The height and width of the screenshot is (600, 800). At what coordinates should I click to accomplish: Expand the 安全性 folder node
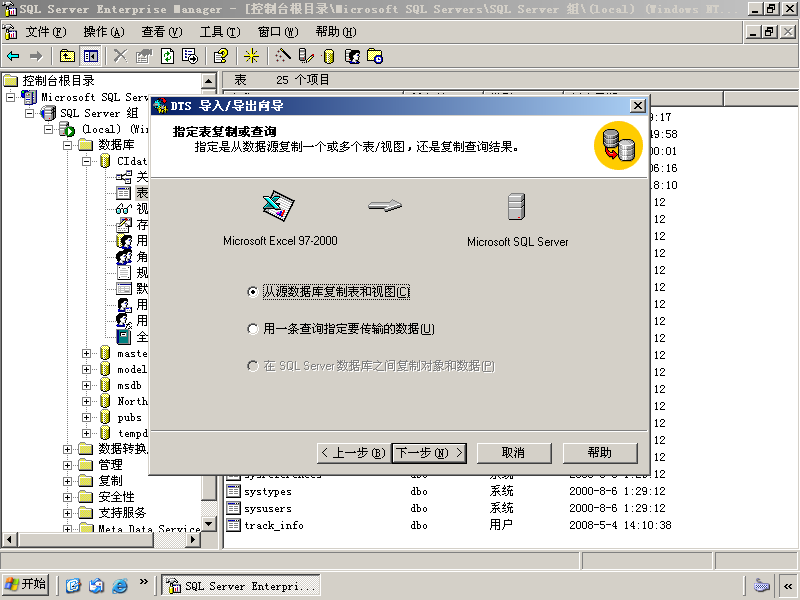(x=67, y=497)
